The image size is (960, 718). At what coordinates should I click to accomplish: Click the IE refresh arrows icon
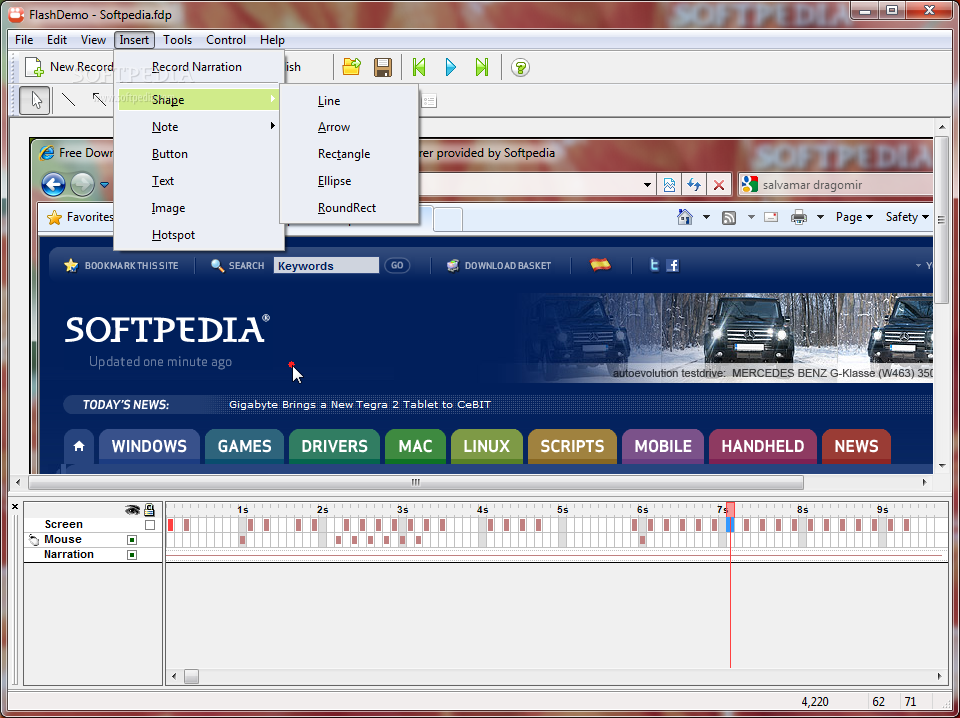pos(694,185)
